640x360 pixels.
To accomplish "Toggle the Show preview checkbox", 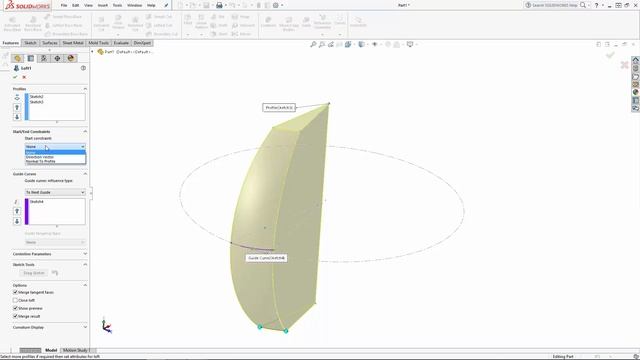I will [x=15, y=308].
